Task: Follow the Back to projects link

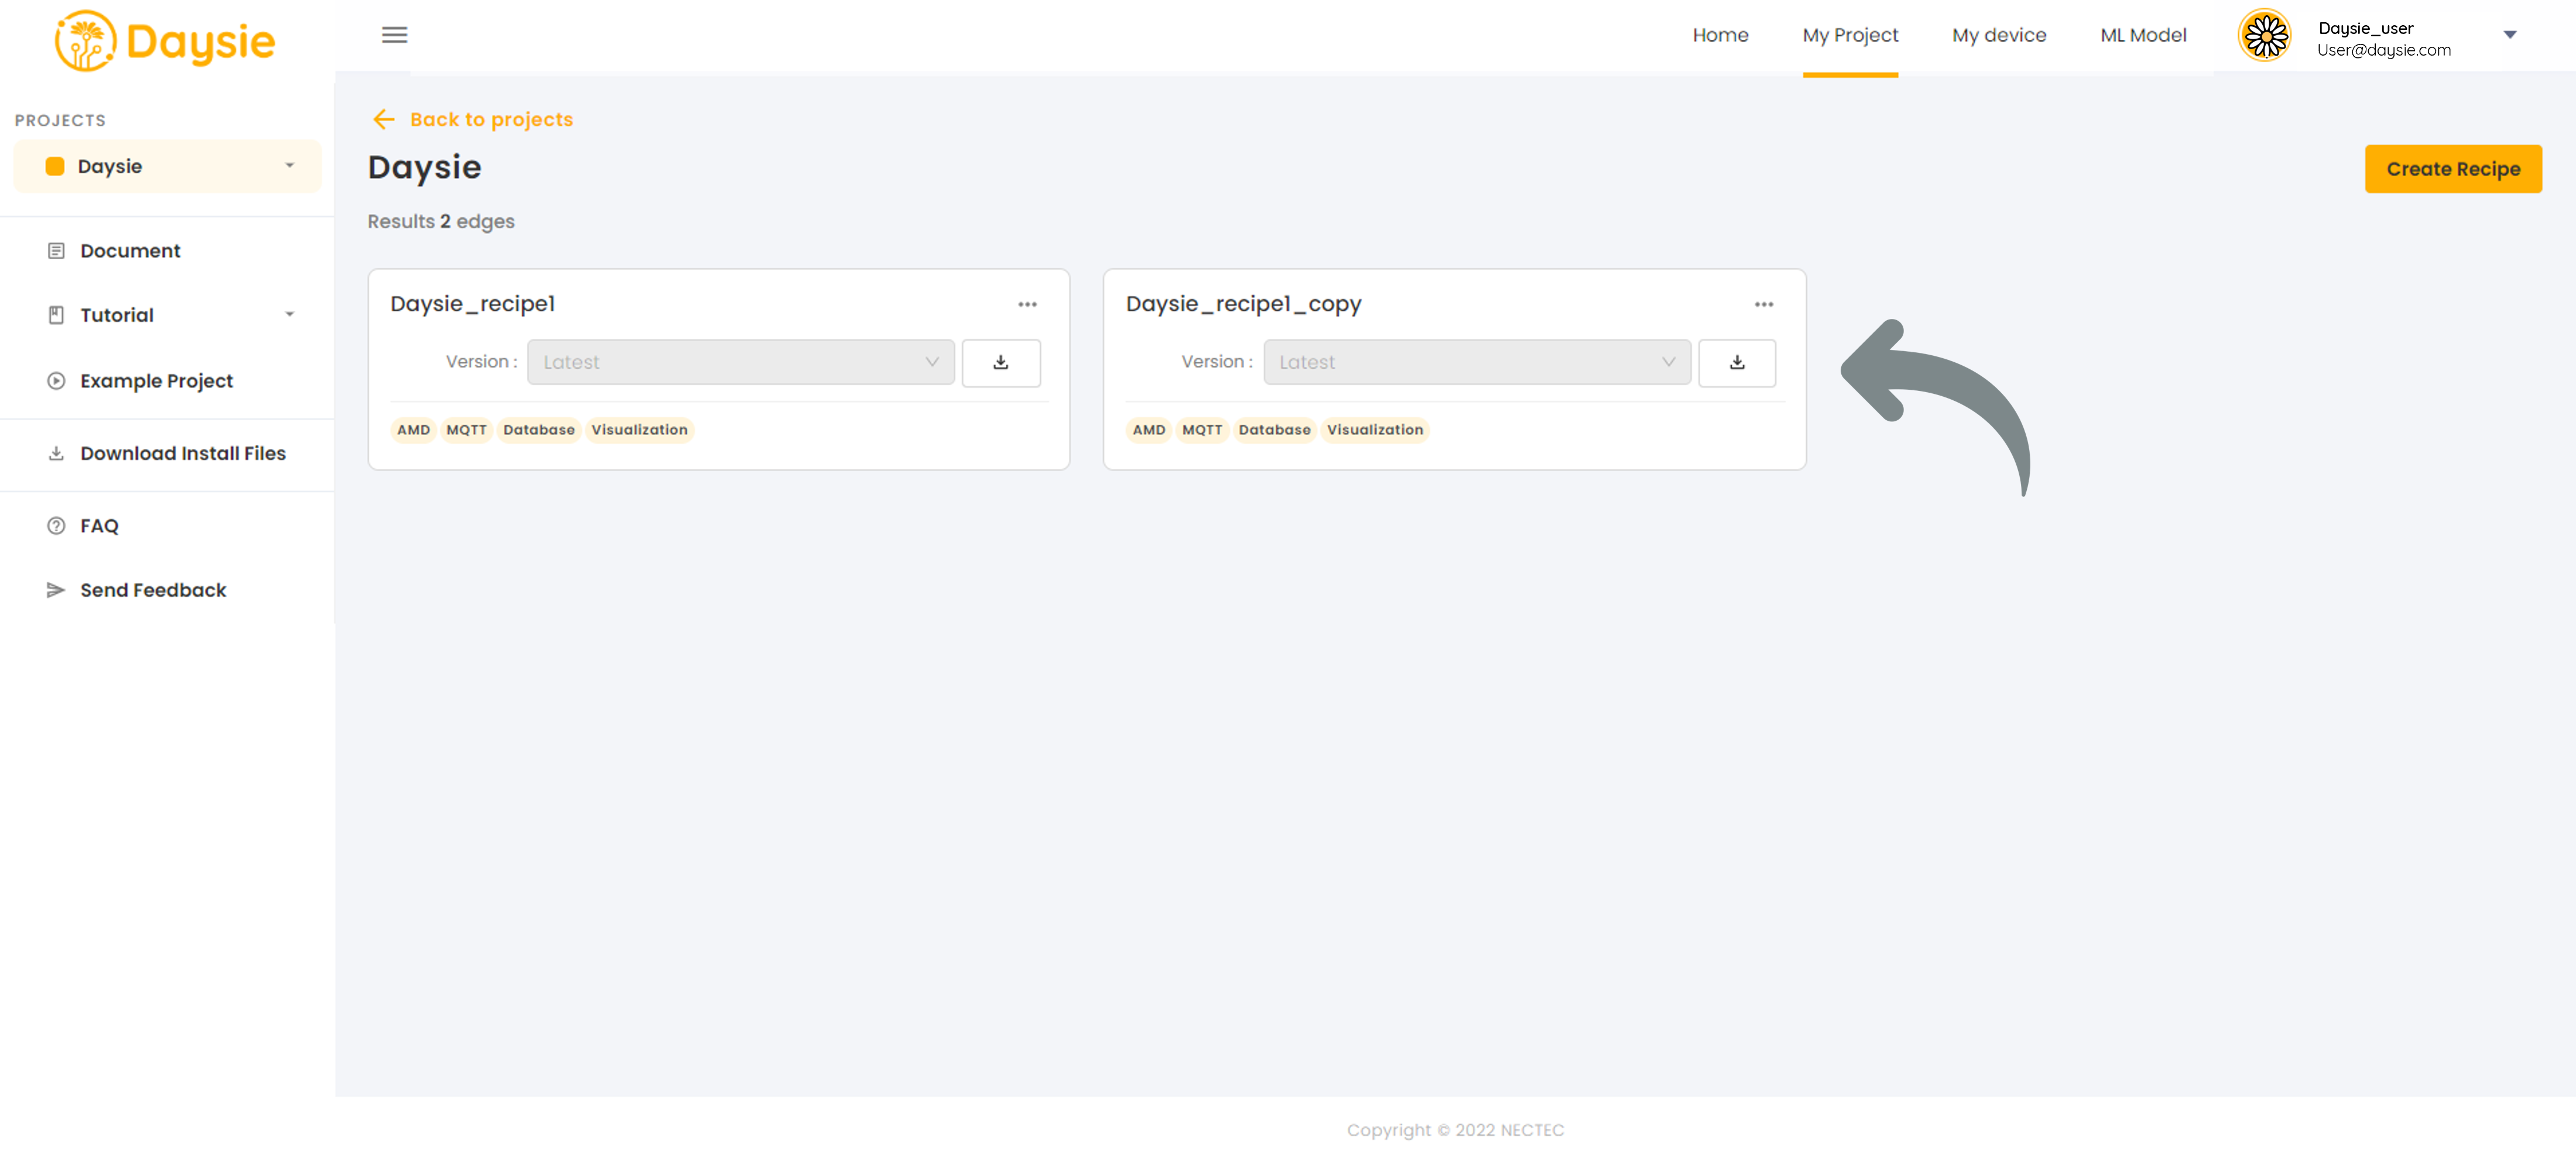Action: pos(491,119)
